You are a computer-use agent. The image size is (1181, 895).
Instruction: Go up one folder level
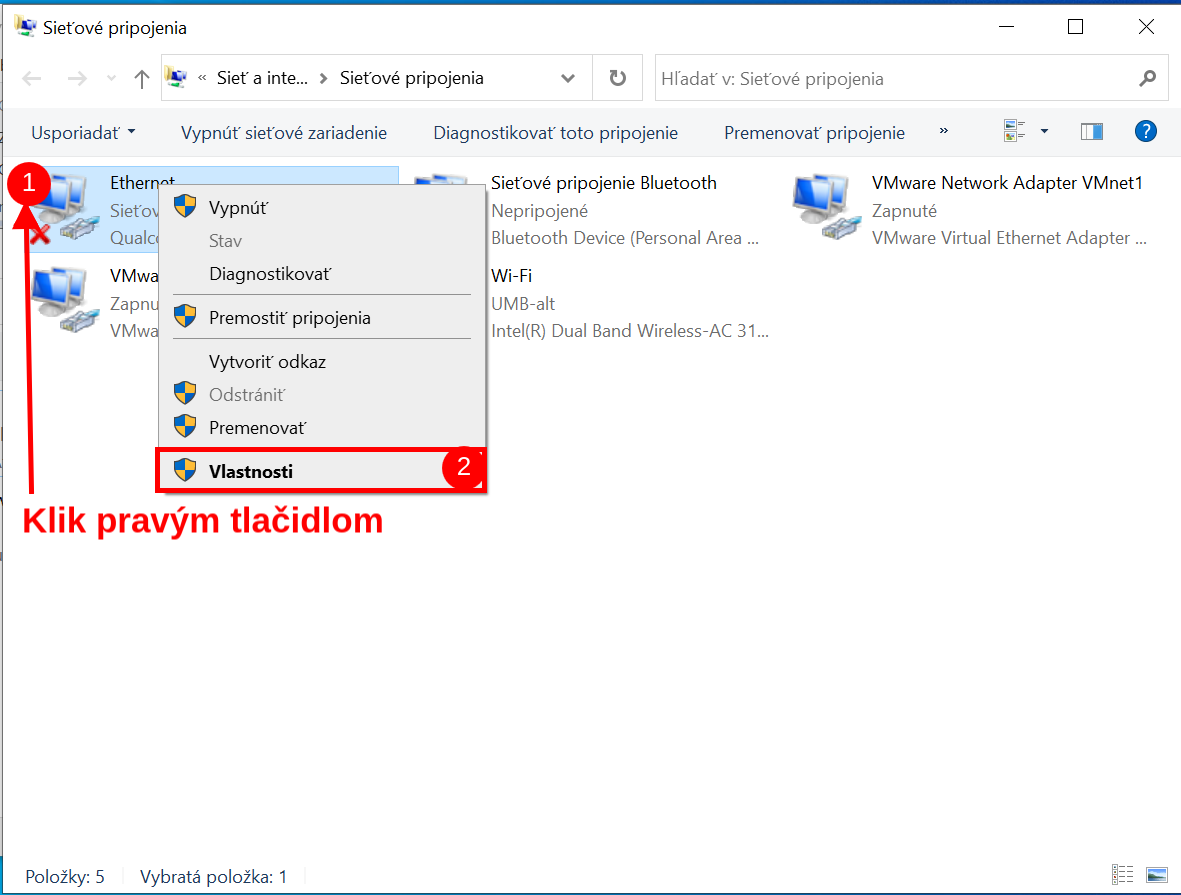[x=142, y=78]
